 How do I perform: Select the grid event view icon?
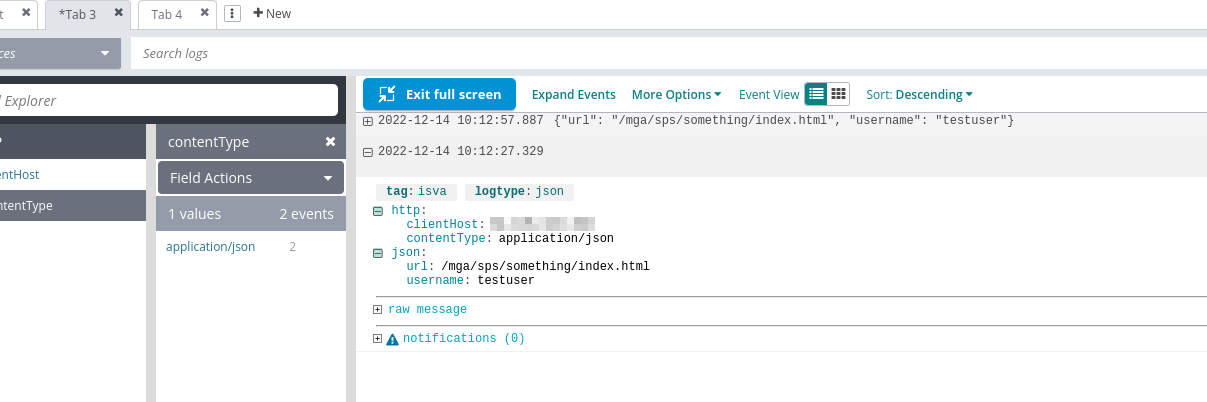click(839, 94)
